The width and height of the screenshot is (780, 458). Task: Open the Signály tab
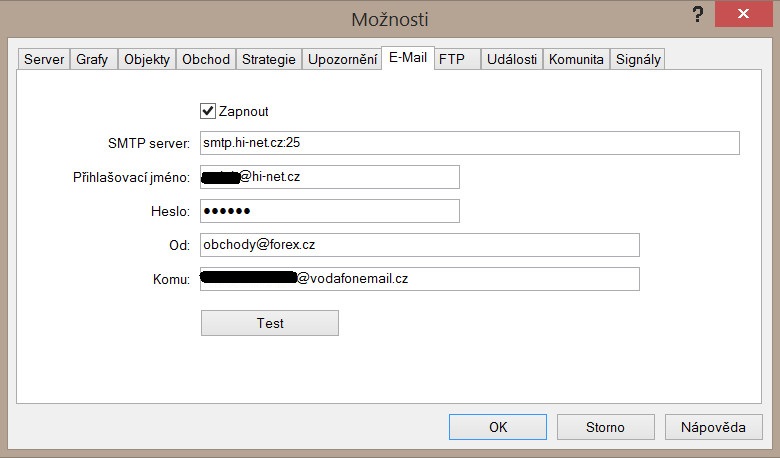click(x=638, y=59)
